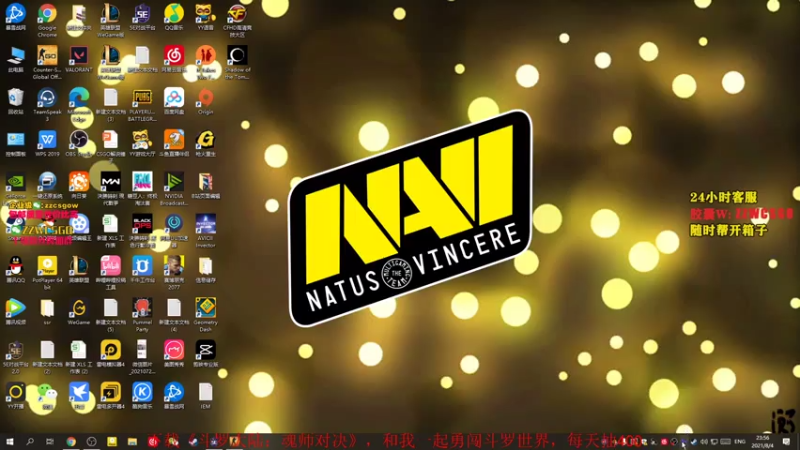
Task: Open the GeForce Experience shortcut
Action: tap(15, 185)
